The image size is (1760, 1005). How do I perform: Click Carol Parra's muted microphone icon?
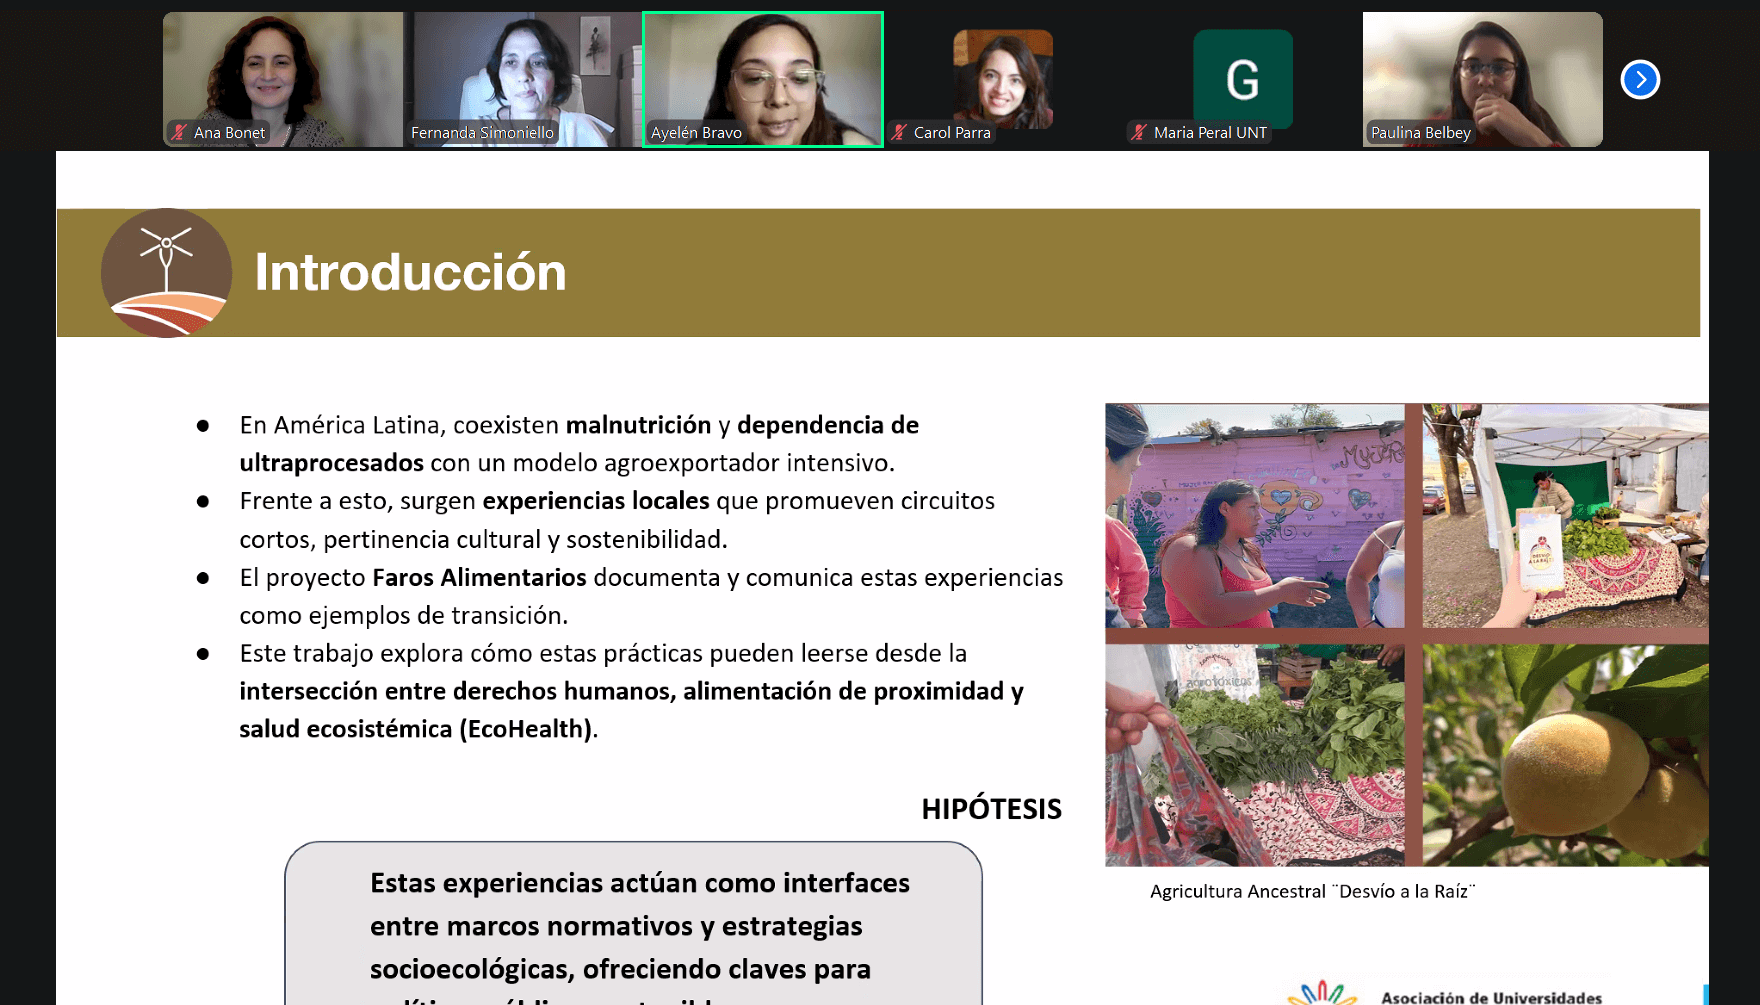899,132
